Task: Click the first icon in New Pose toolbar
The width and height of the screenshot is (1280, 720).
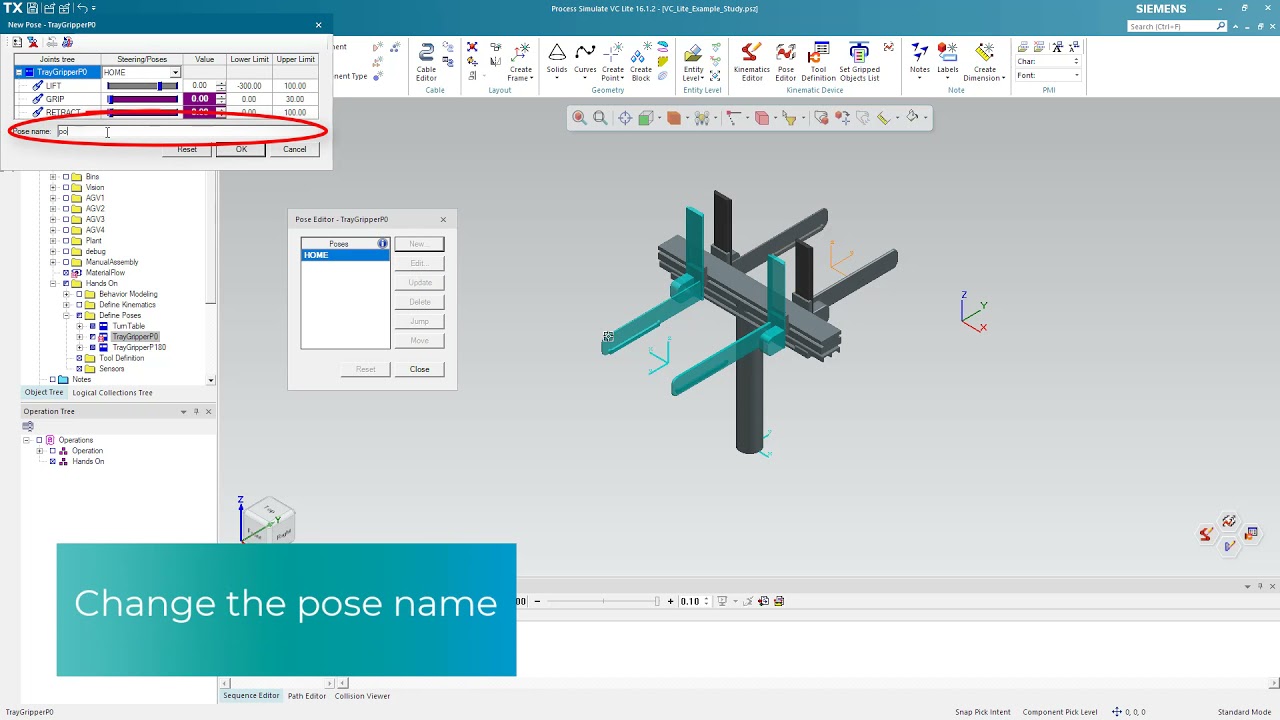Action: coord(17,42)
